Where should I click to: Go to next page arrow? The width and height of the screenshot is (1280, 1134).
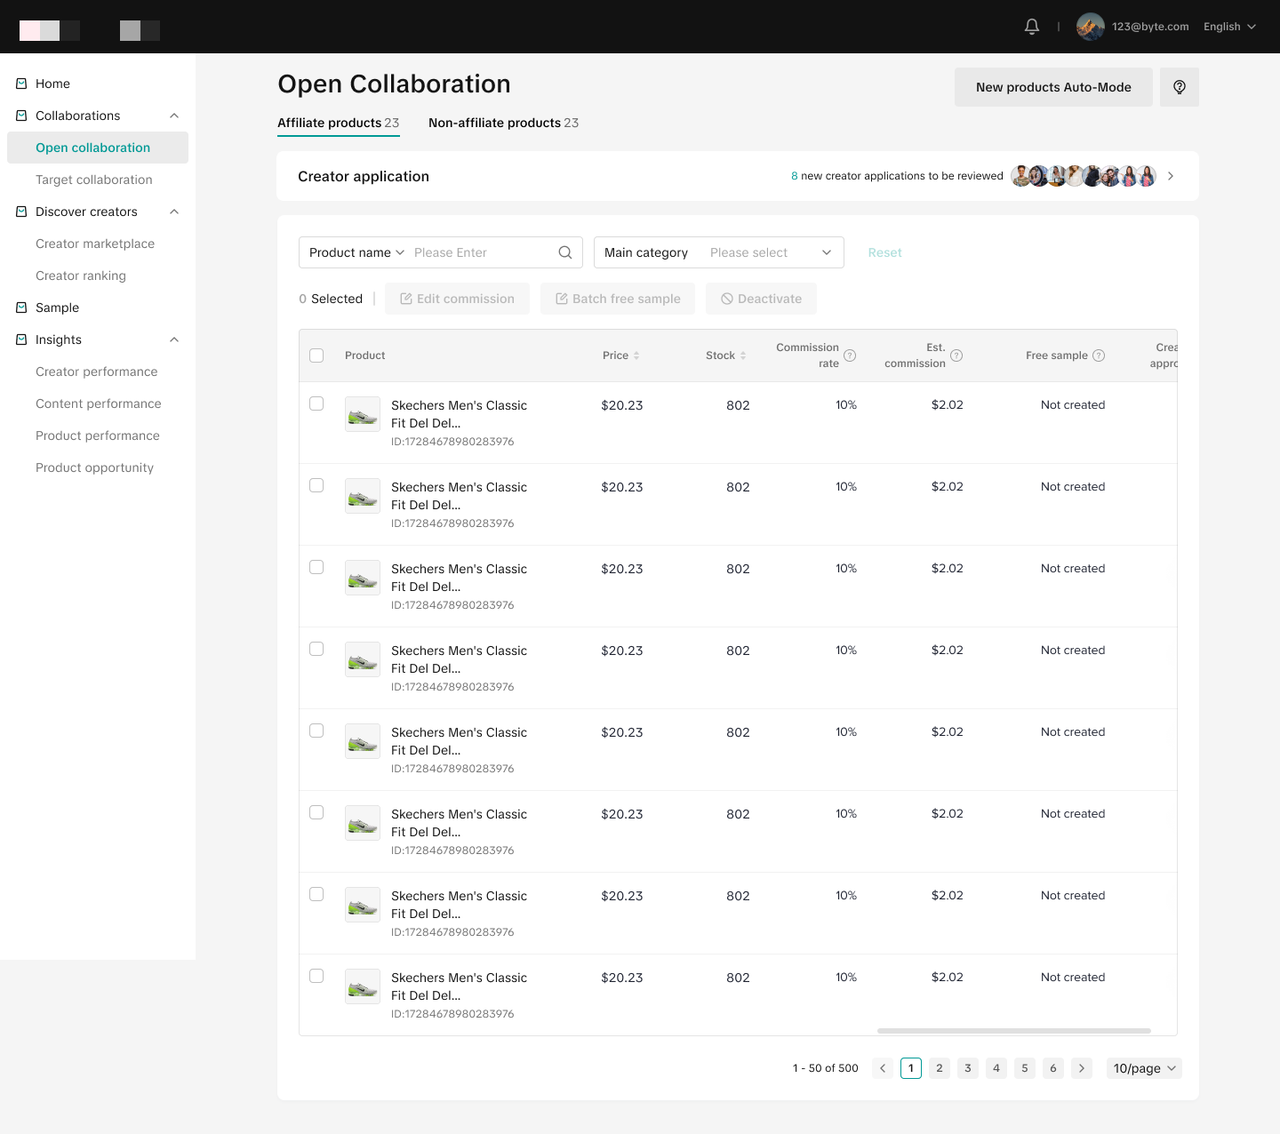(x=1081, y=1068)
